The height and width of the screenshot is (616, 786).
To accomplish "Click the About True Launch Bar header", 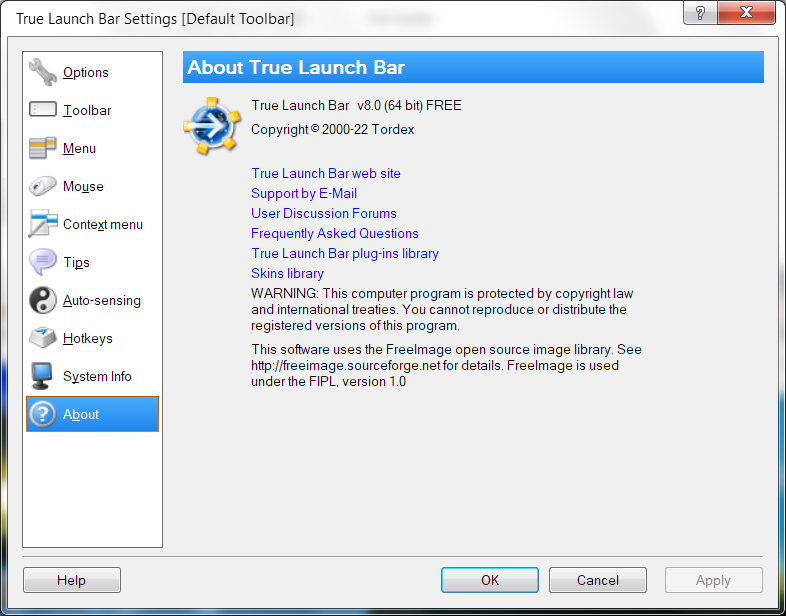I will tap(473, 67).
